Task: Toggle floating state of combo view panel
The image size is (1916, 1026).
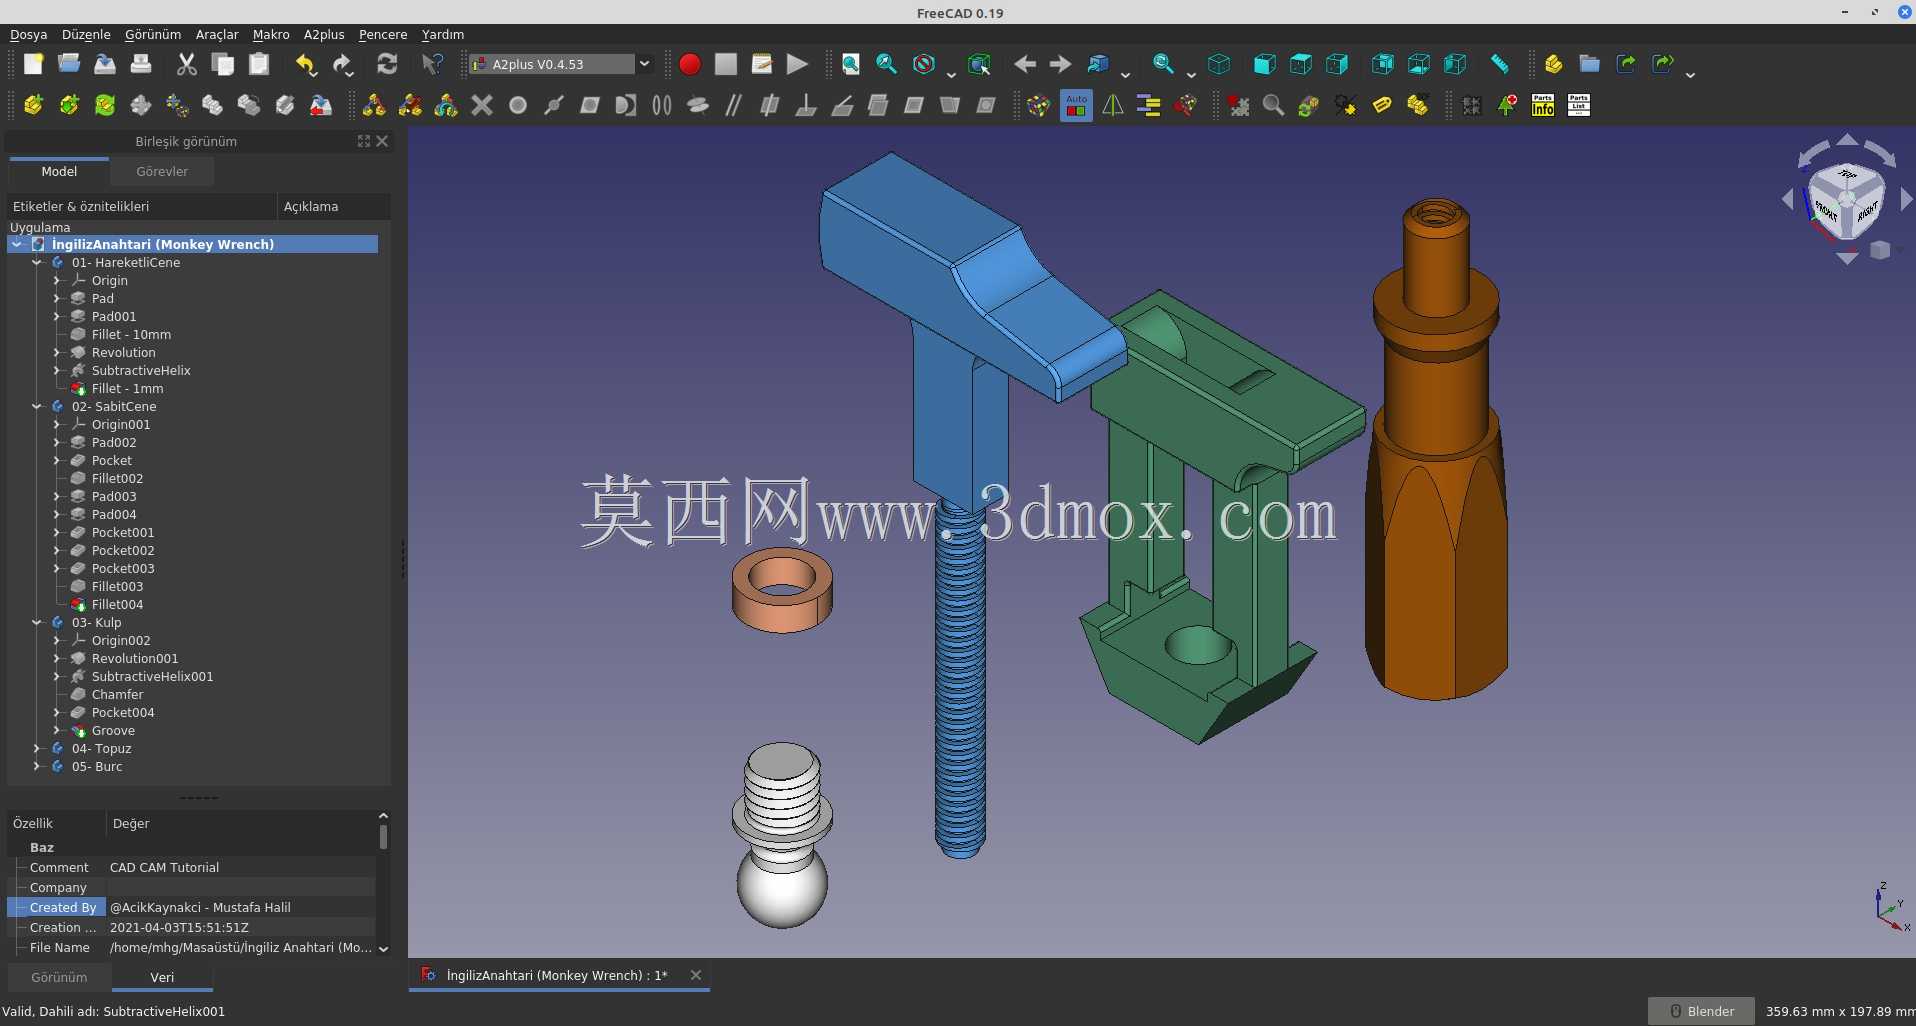Action: [364, 141]
